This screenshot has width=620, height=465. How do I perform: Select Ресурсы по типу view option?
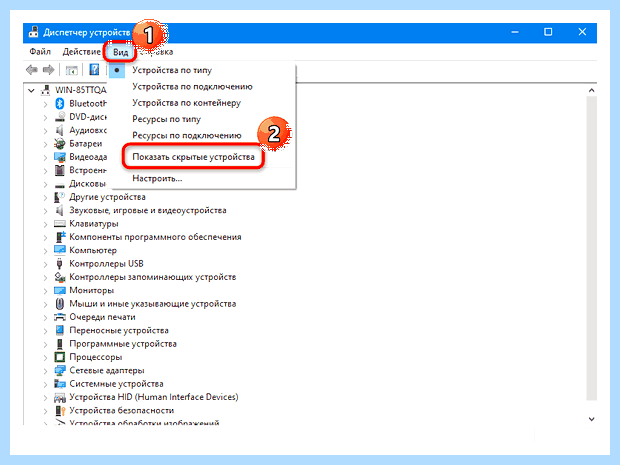pyautogui.click(x=166, y=119)
